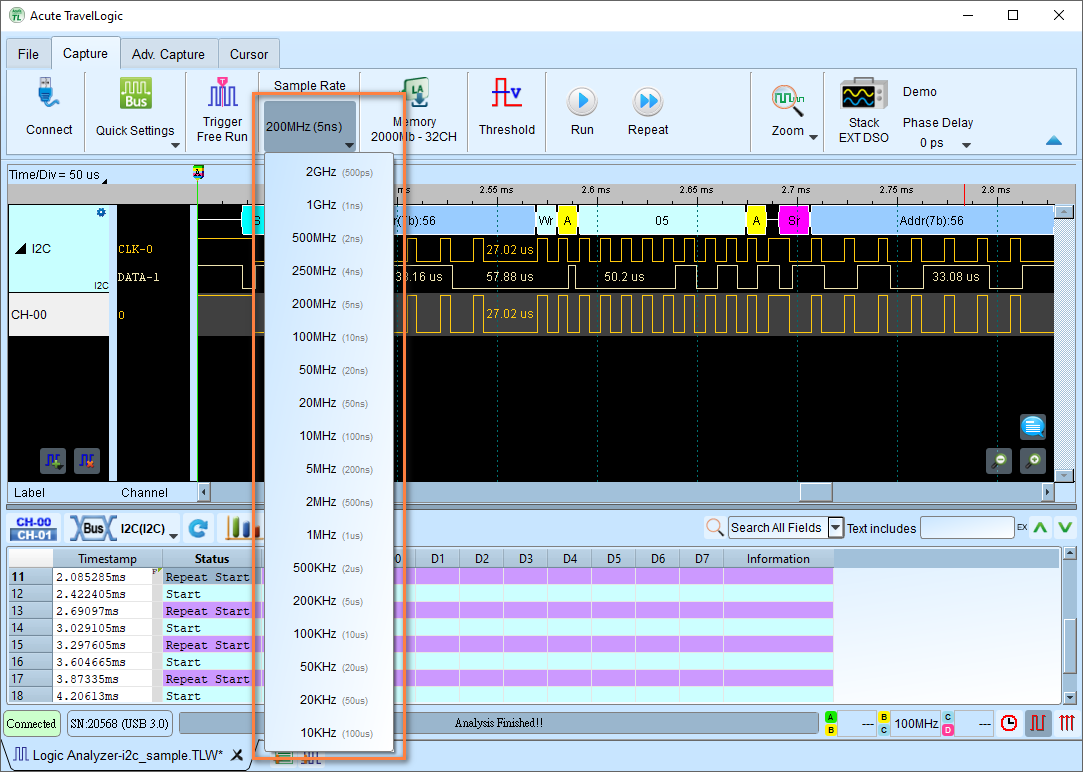Click the report list scroll-down arrow
Viewport: 1083px width, 772px height.
[1070, 697]
